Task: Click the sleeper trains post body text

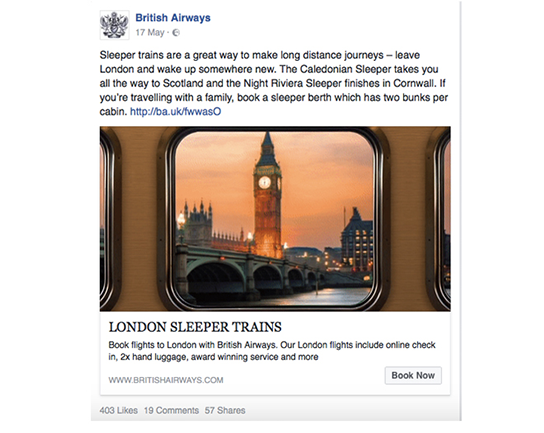Action: coord(274,83)
